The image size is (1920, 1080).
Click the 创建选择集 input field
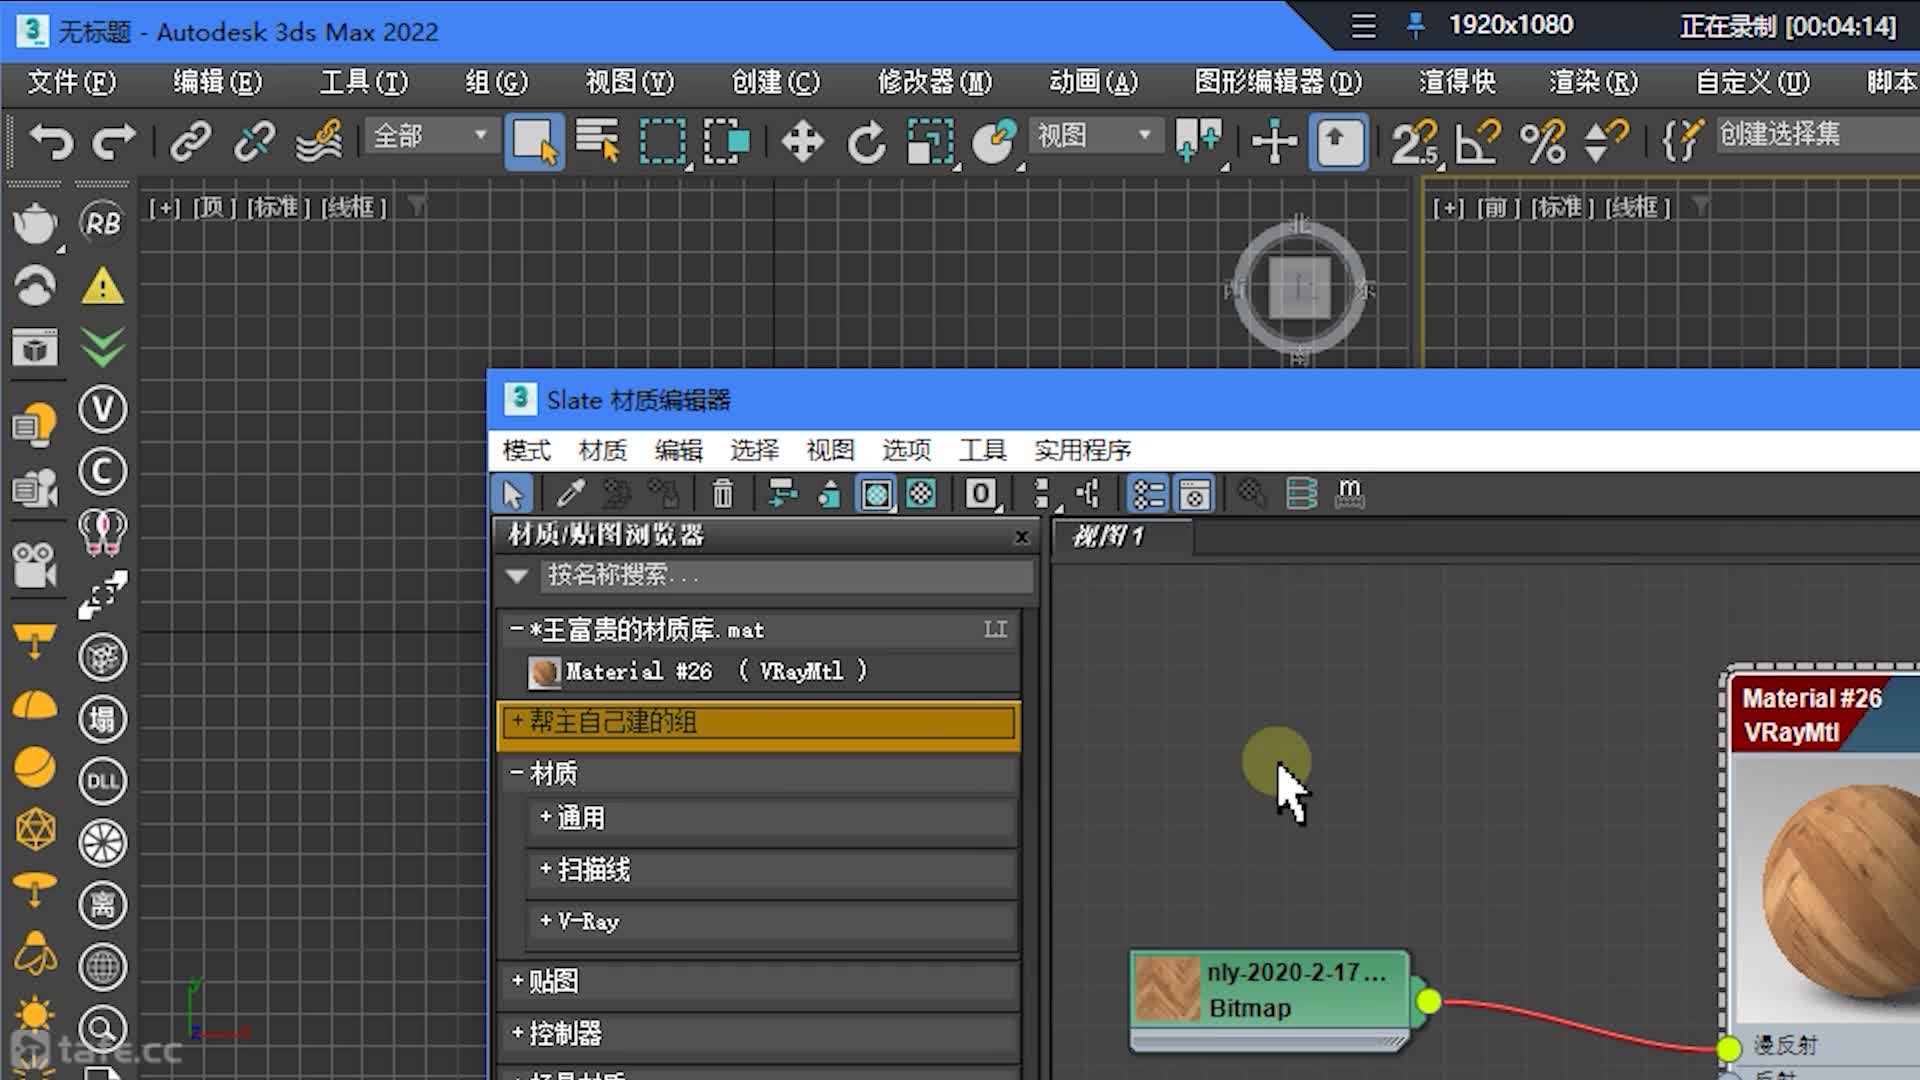(x=1818, y=135)
